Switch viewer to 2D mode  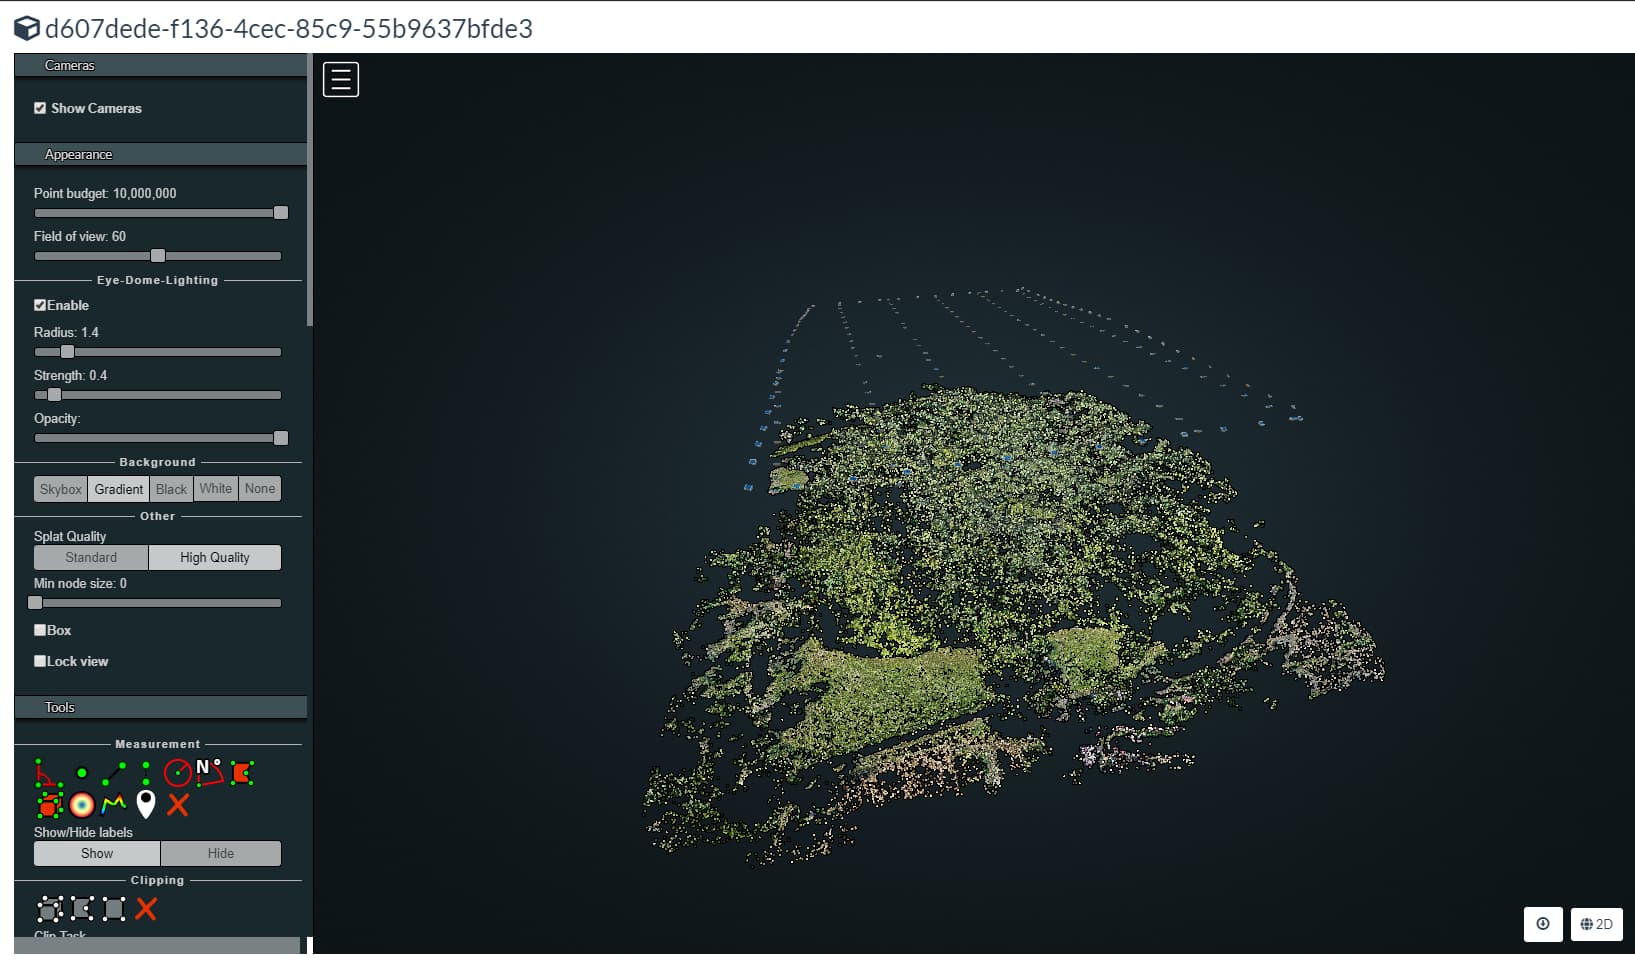pos(1596,924)
